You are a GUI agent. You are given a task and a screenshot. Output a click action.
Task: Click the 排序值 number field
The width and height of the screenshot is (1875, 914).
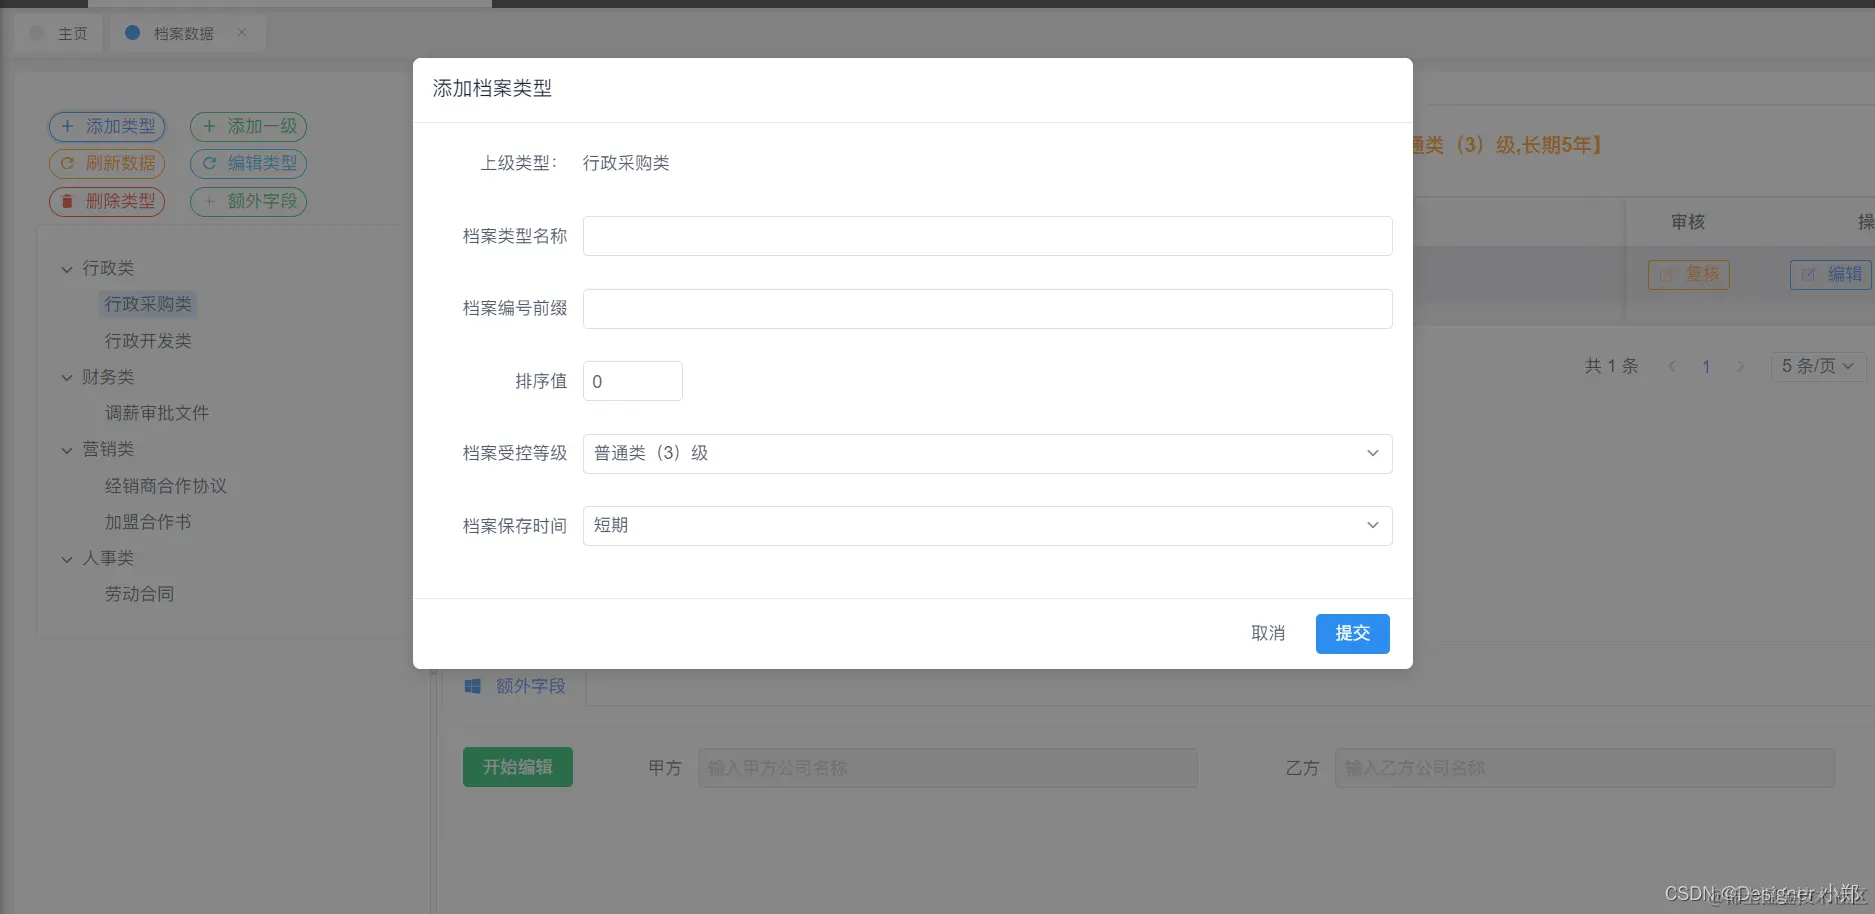(x=632, y=381)
